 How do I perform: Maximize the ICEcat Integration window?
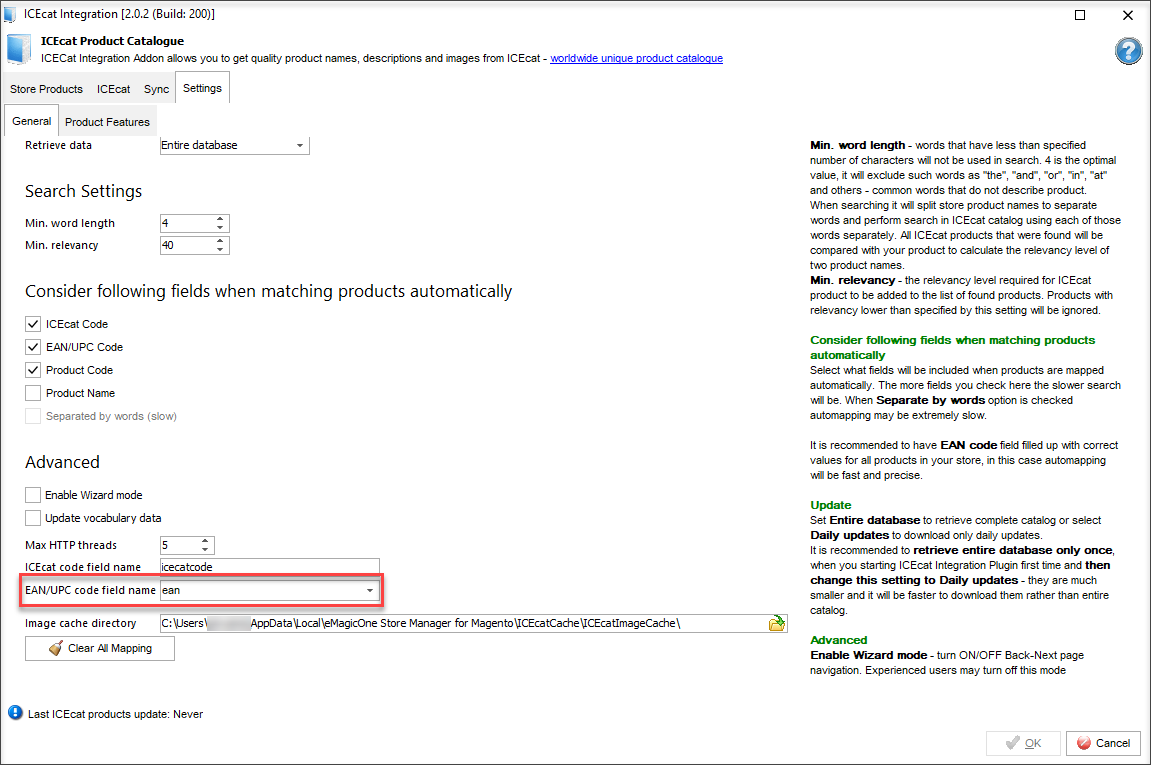(1079, 15)
